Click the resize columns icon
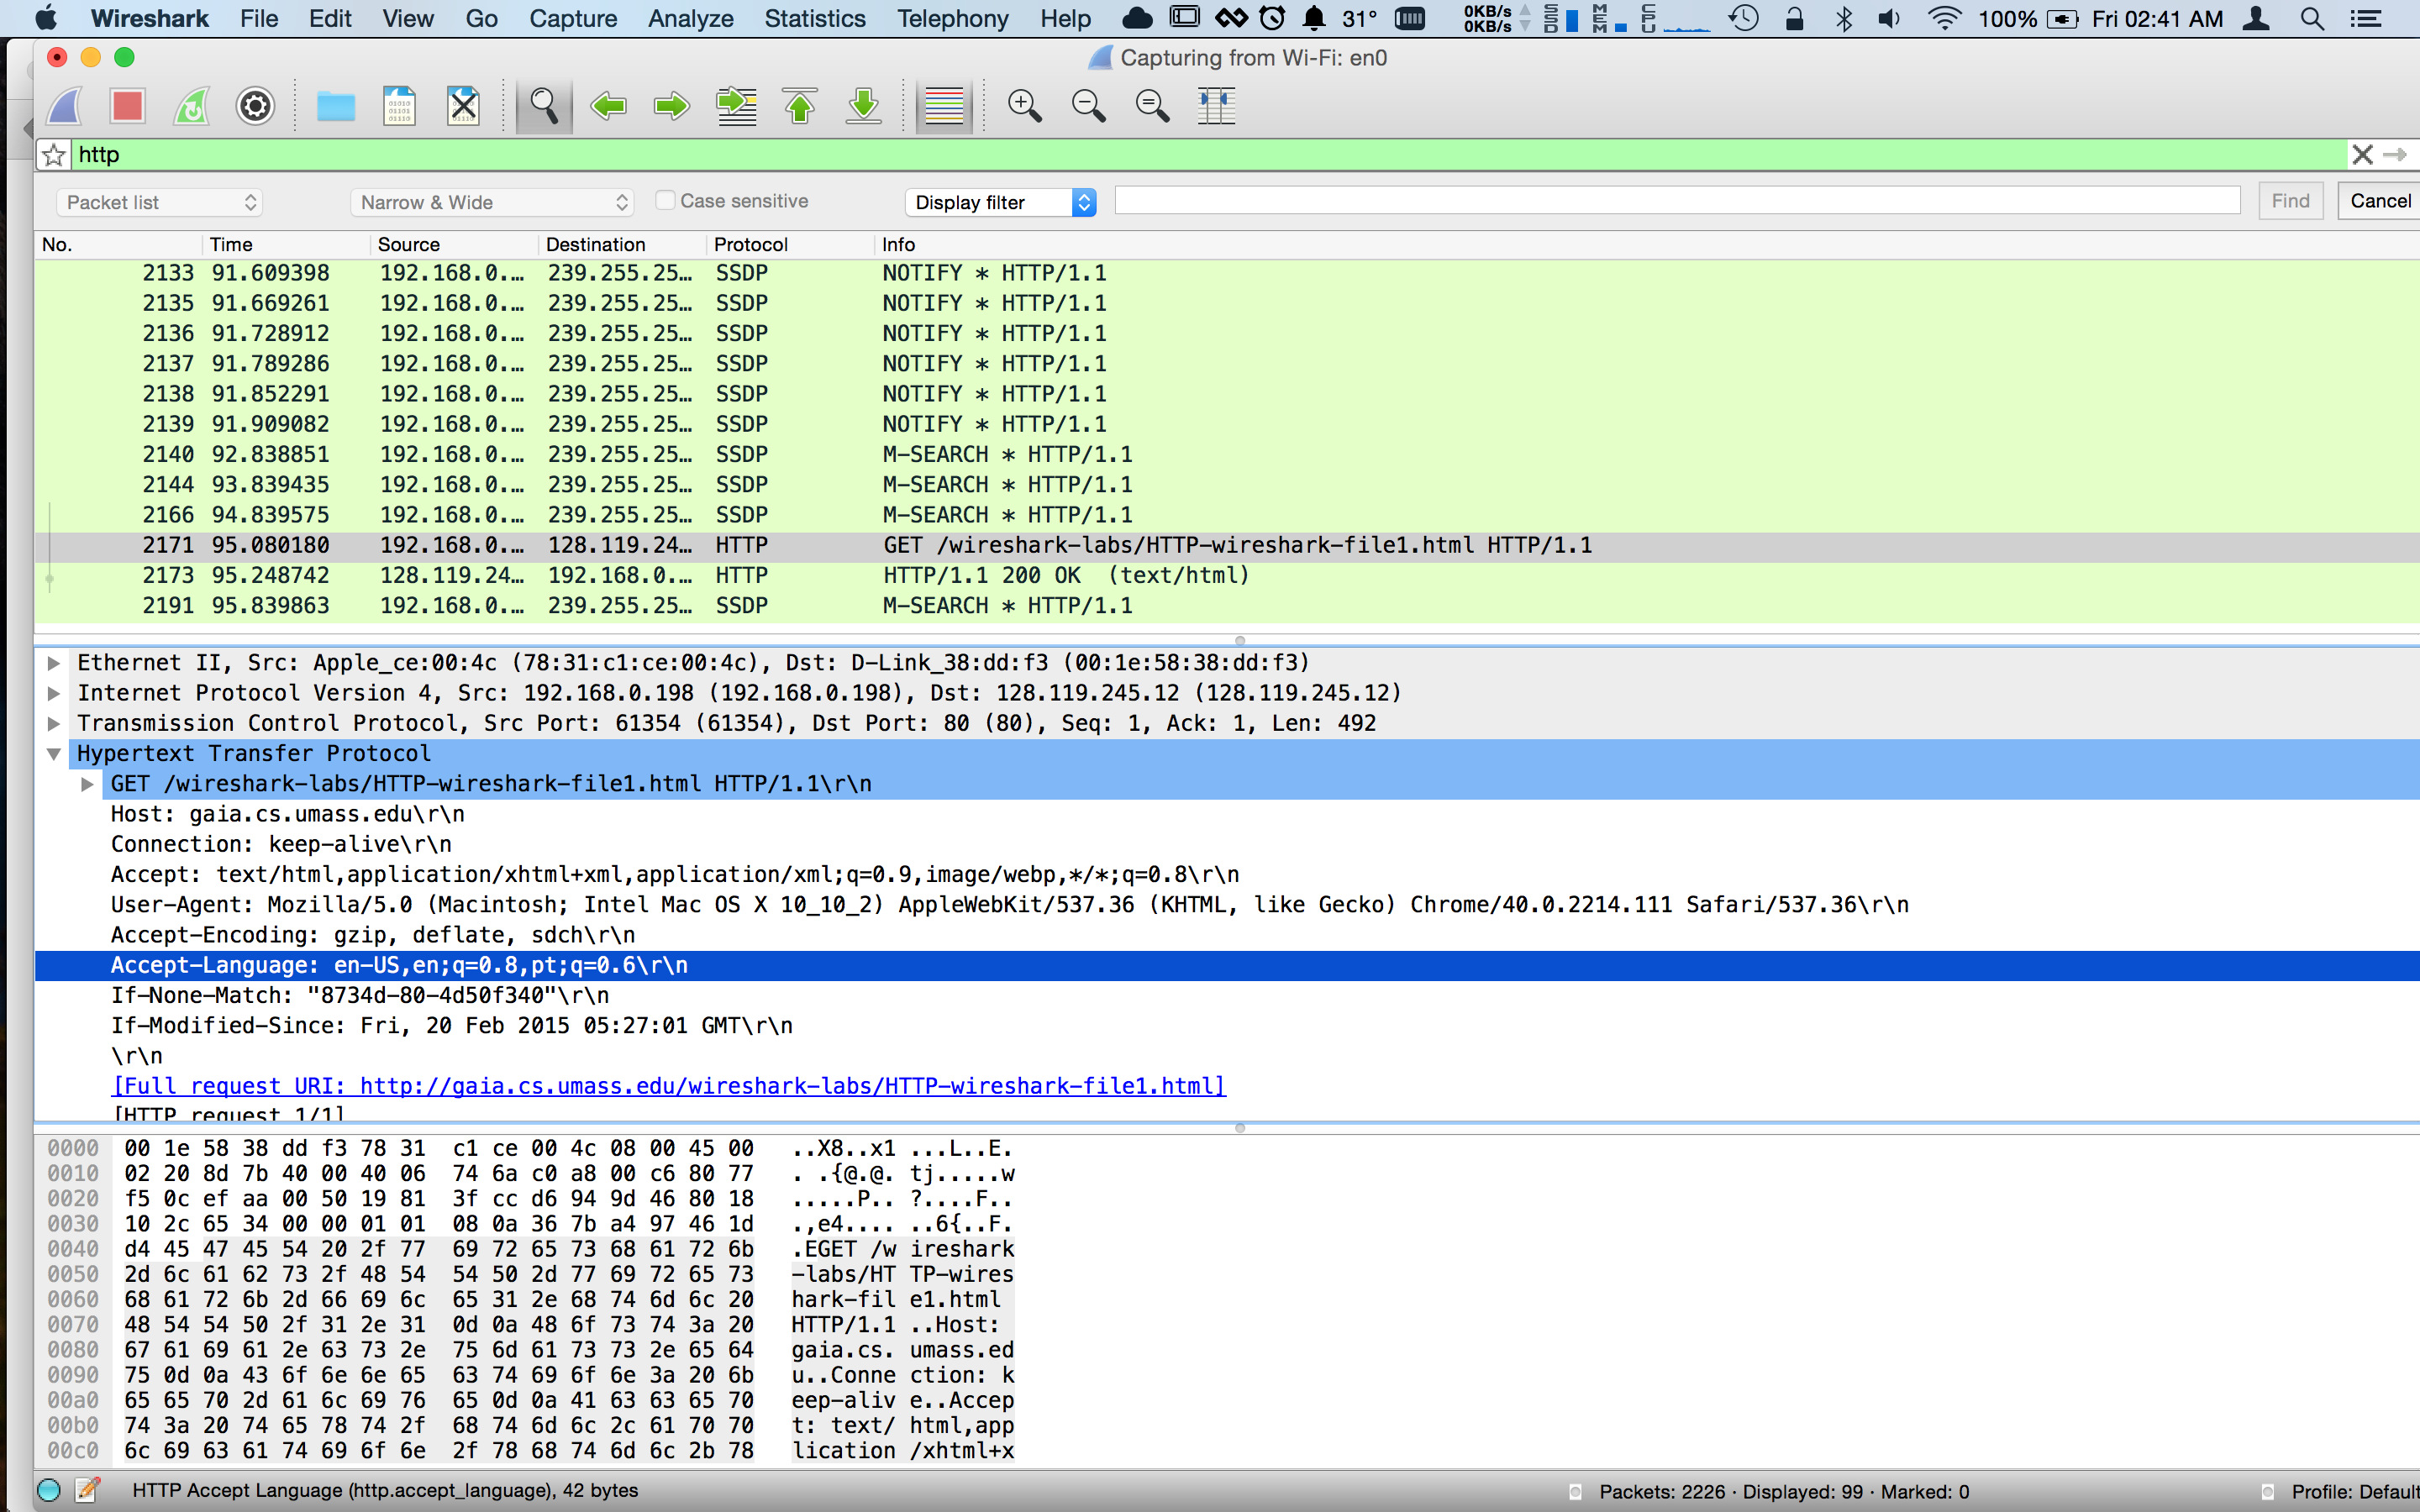 1216,105
